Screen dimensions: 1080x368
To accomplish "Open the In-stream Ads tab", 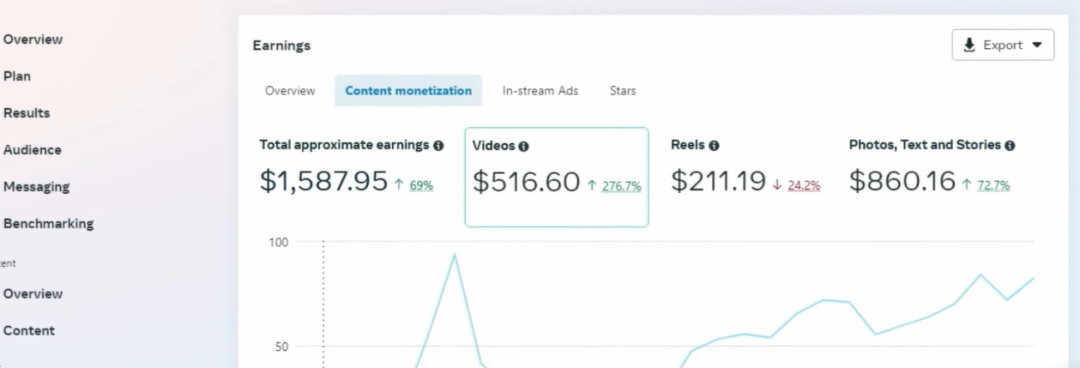I will 540,90.
